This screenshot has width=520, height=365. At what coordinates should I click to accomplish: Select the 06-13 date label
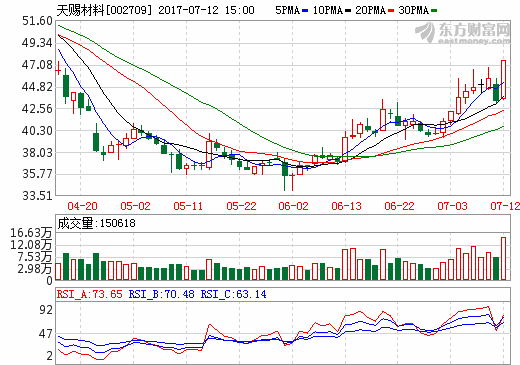coord(346,206)
